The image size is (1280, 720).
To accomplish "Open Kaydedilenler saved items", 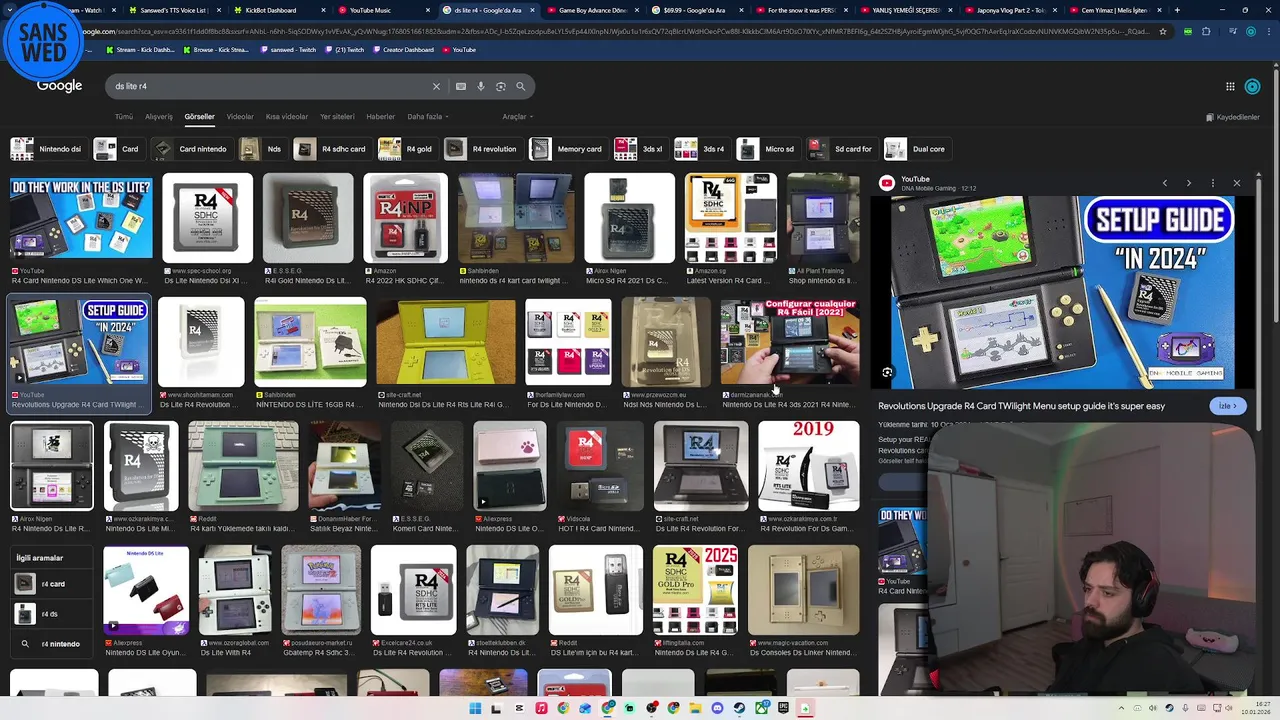I will (x=1233, y=117).
